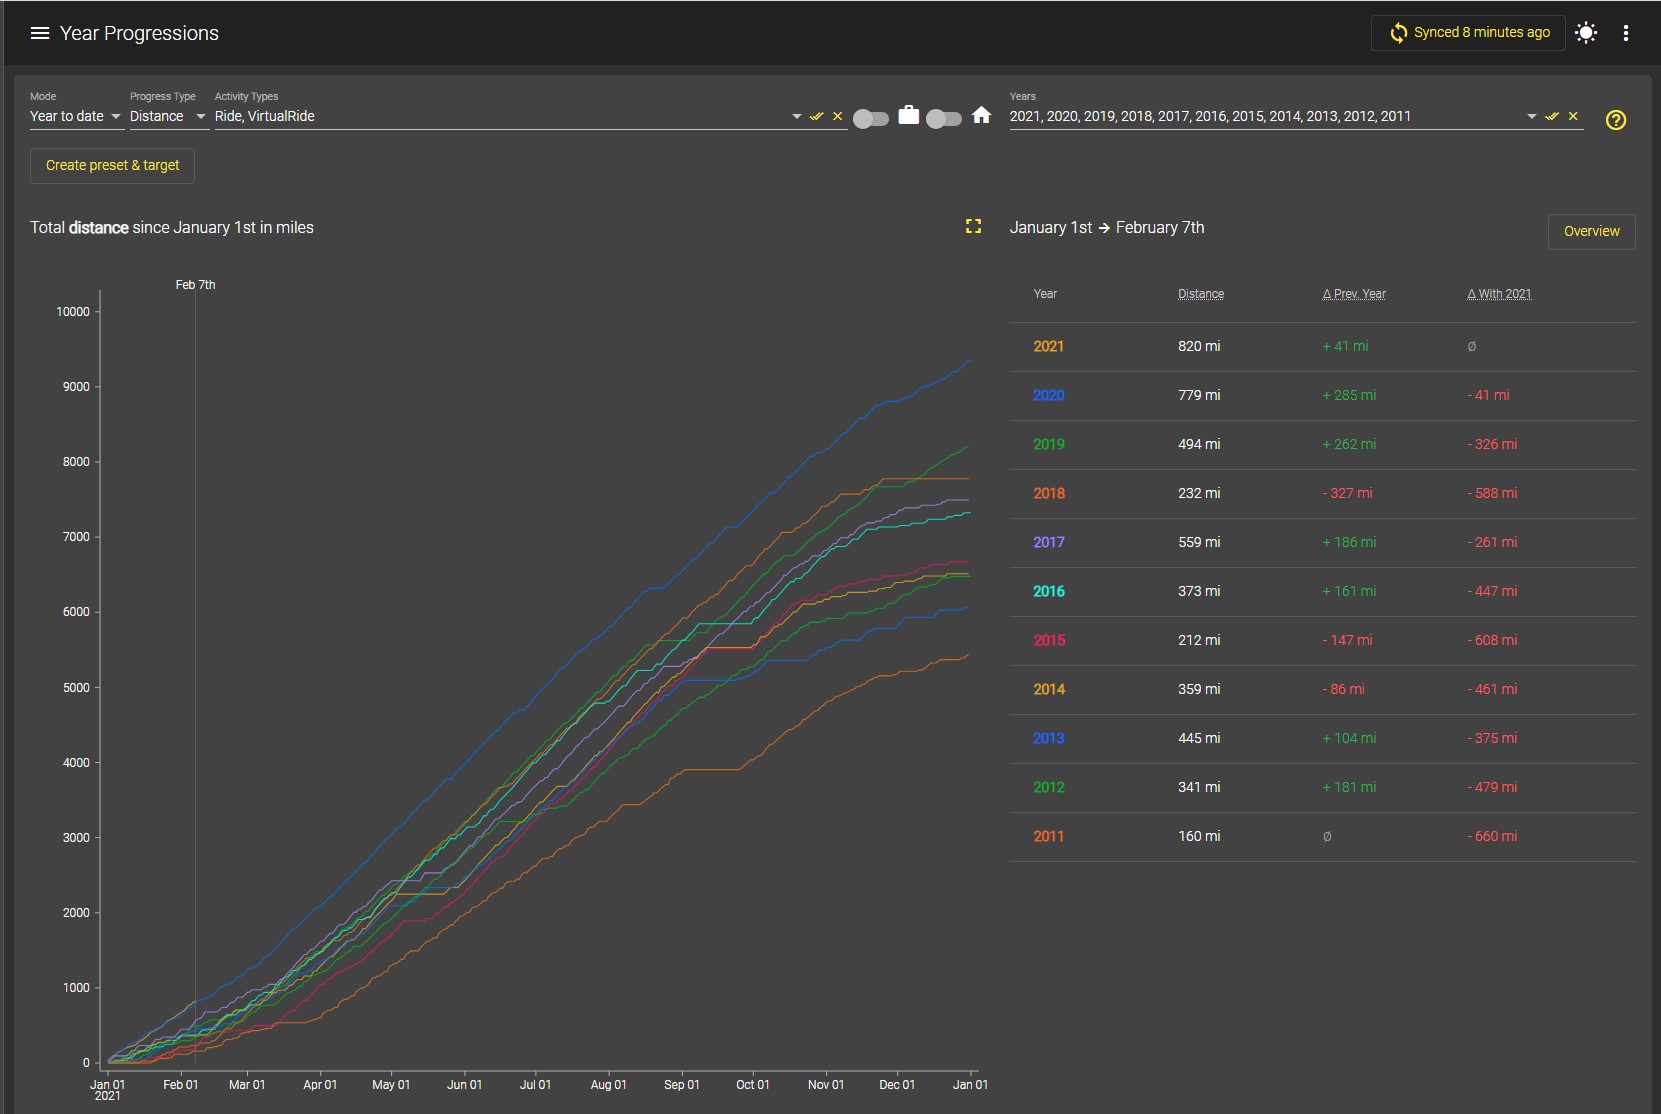This screenshot has height=1114, width=1661.
Task: Click the Create preset & target button
Action: [x=113, y=165]
